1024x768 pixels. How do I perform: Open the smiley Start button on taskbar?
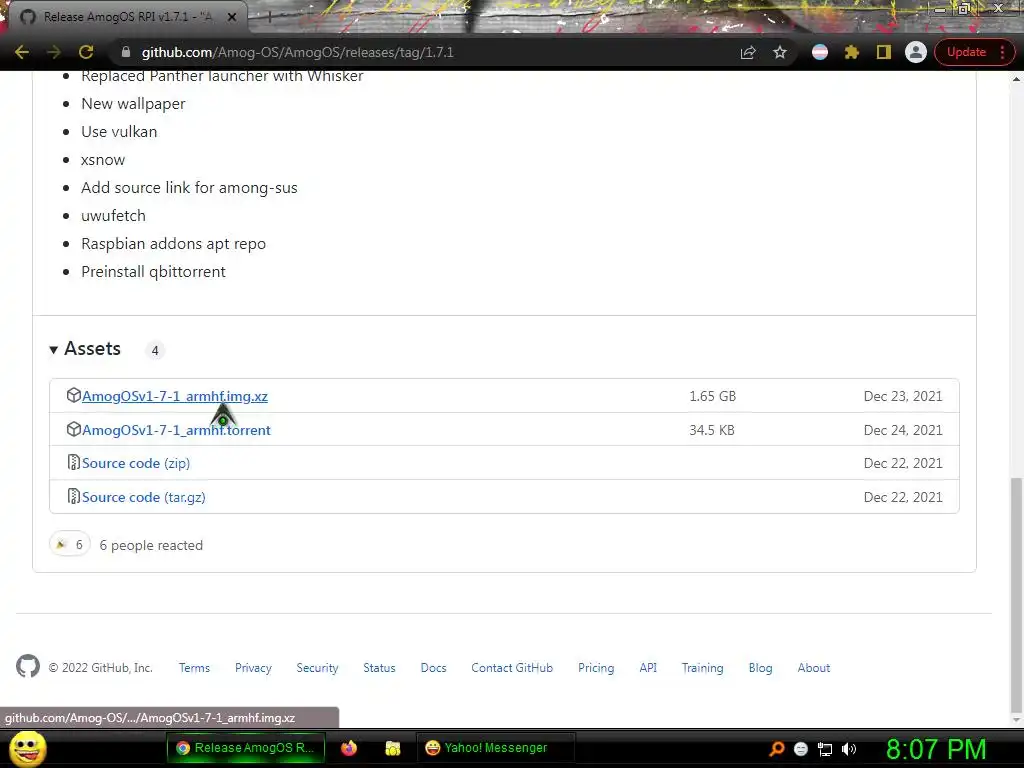27,748
